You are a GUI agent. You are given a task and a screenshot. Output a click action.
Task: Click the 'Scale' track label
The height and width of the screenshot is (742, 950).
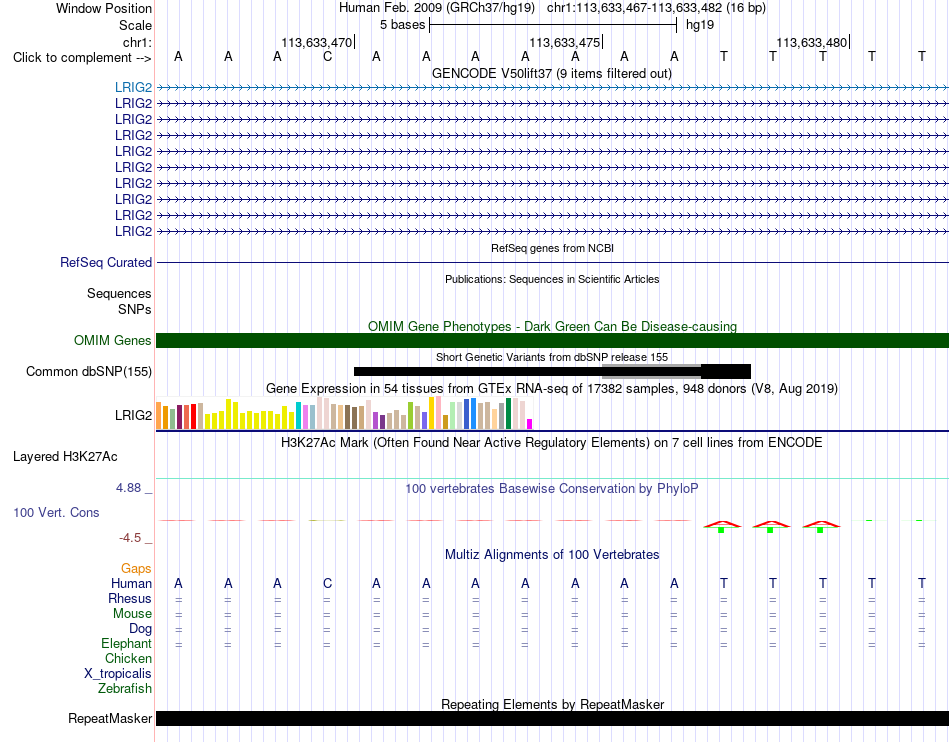(x=135, y=25)
